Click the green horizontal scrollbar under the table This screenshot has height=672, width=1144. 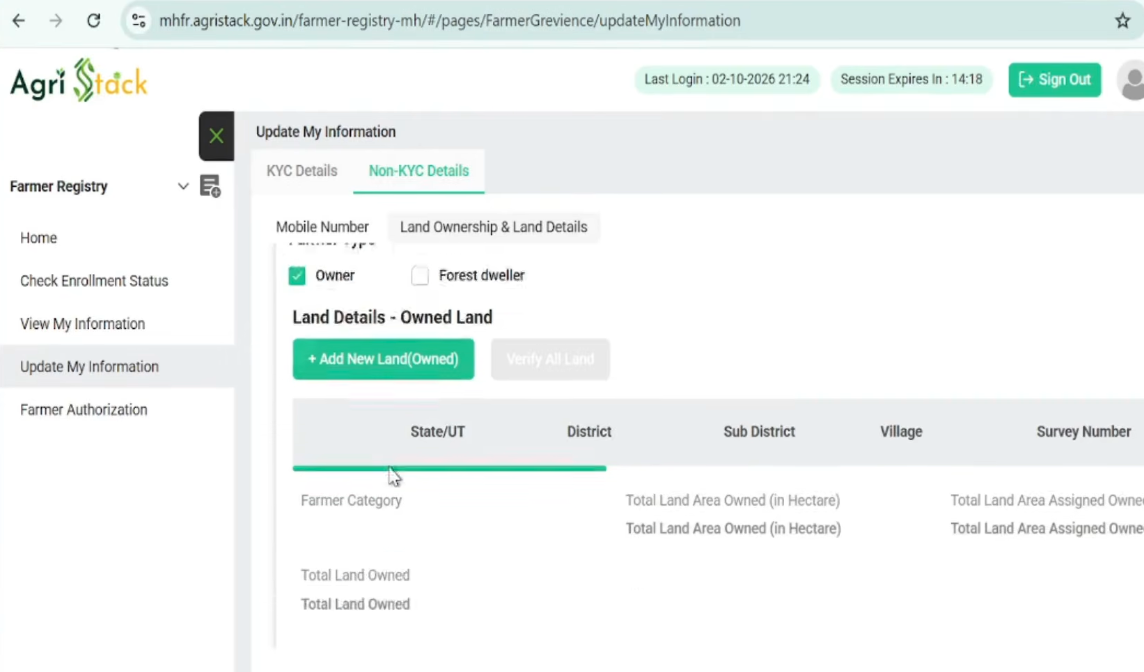point(449,468)
